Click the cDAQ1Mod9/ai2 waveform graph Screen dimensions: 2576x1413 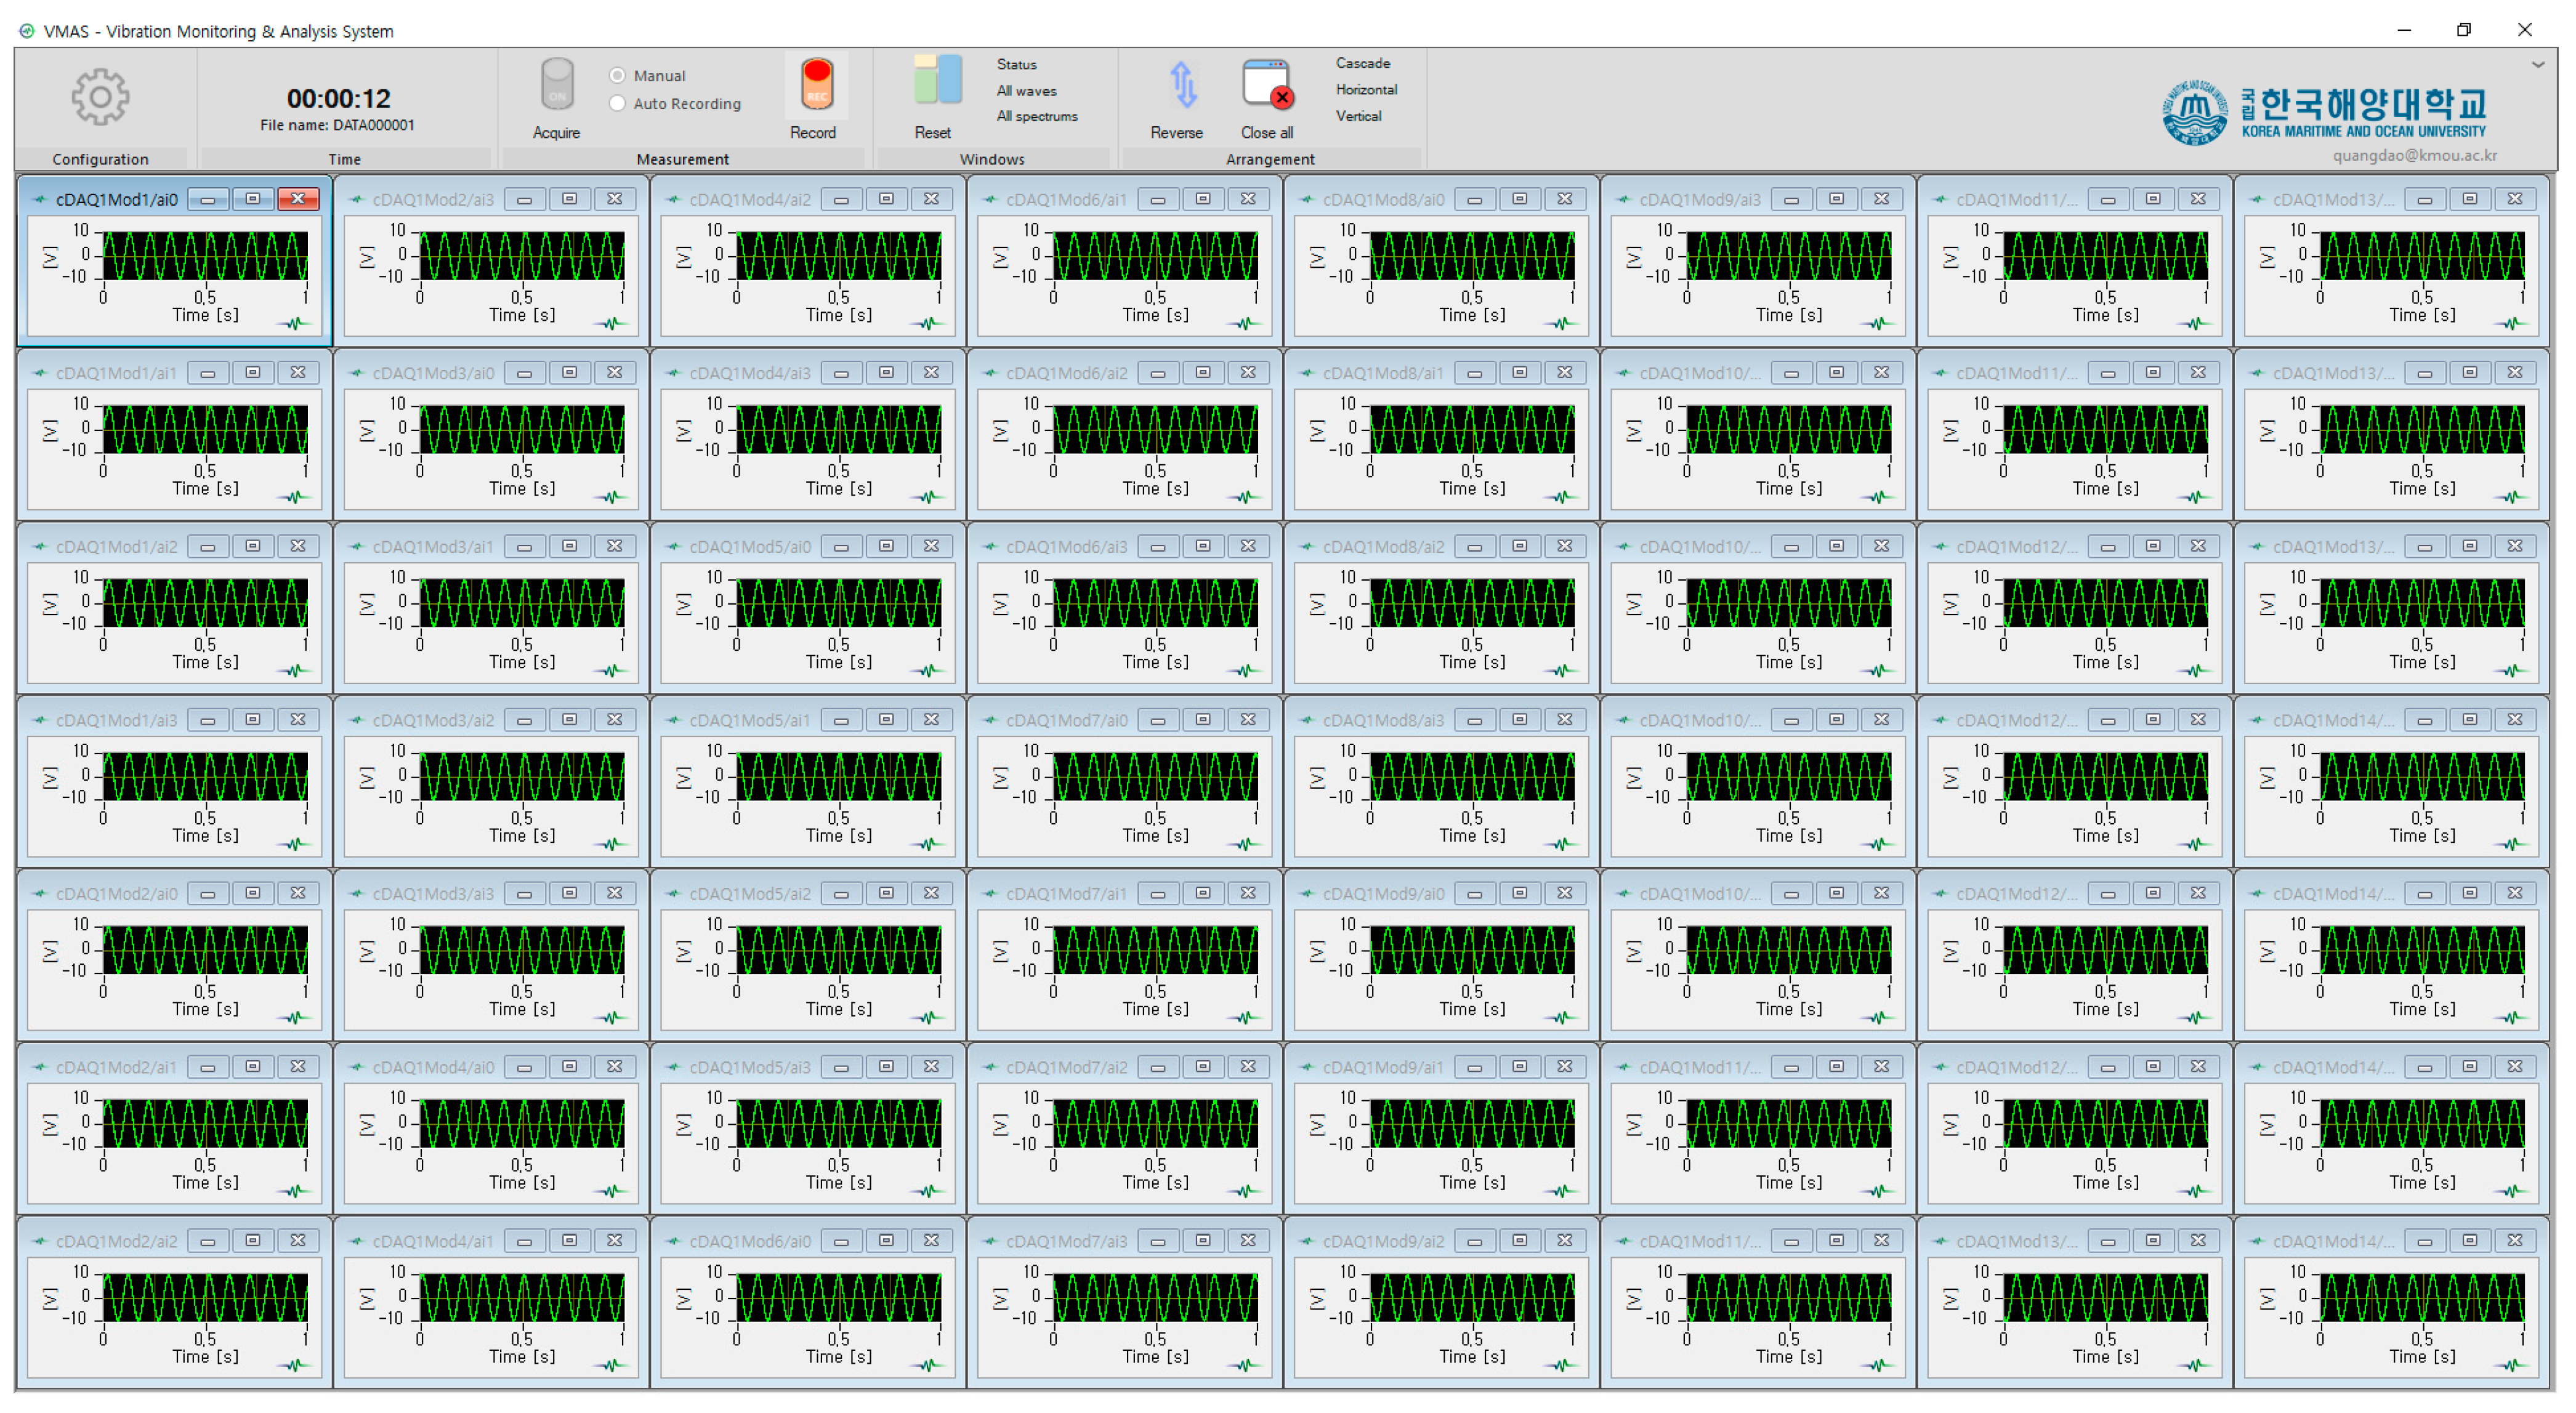[x=1472, y=1297]
